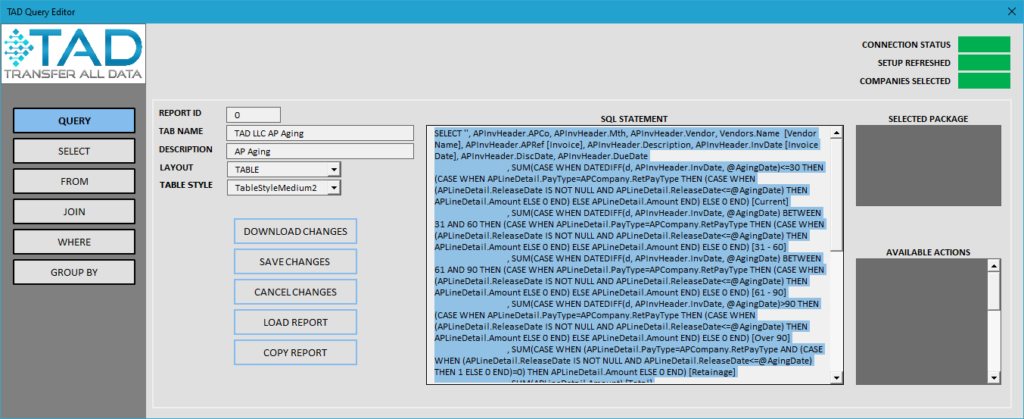Click the TAD Query Editor title text

click(x=41, y=12)
